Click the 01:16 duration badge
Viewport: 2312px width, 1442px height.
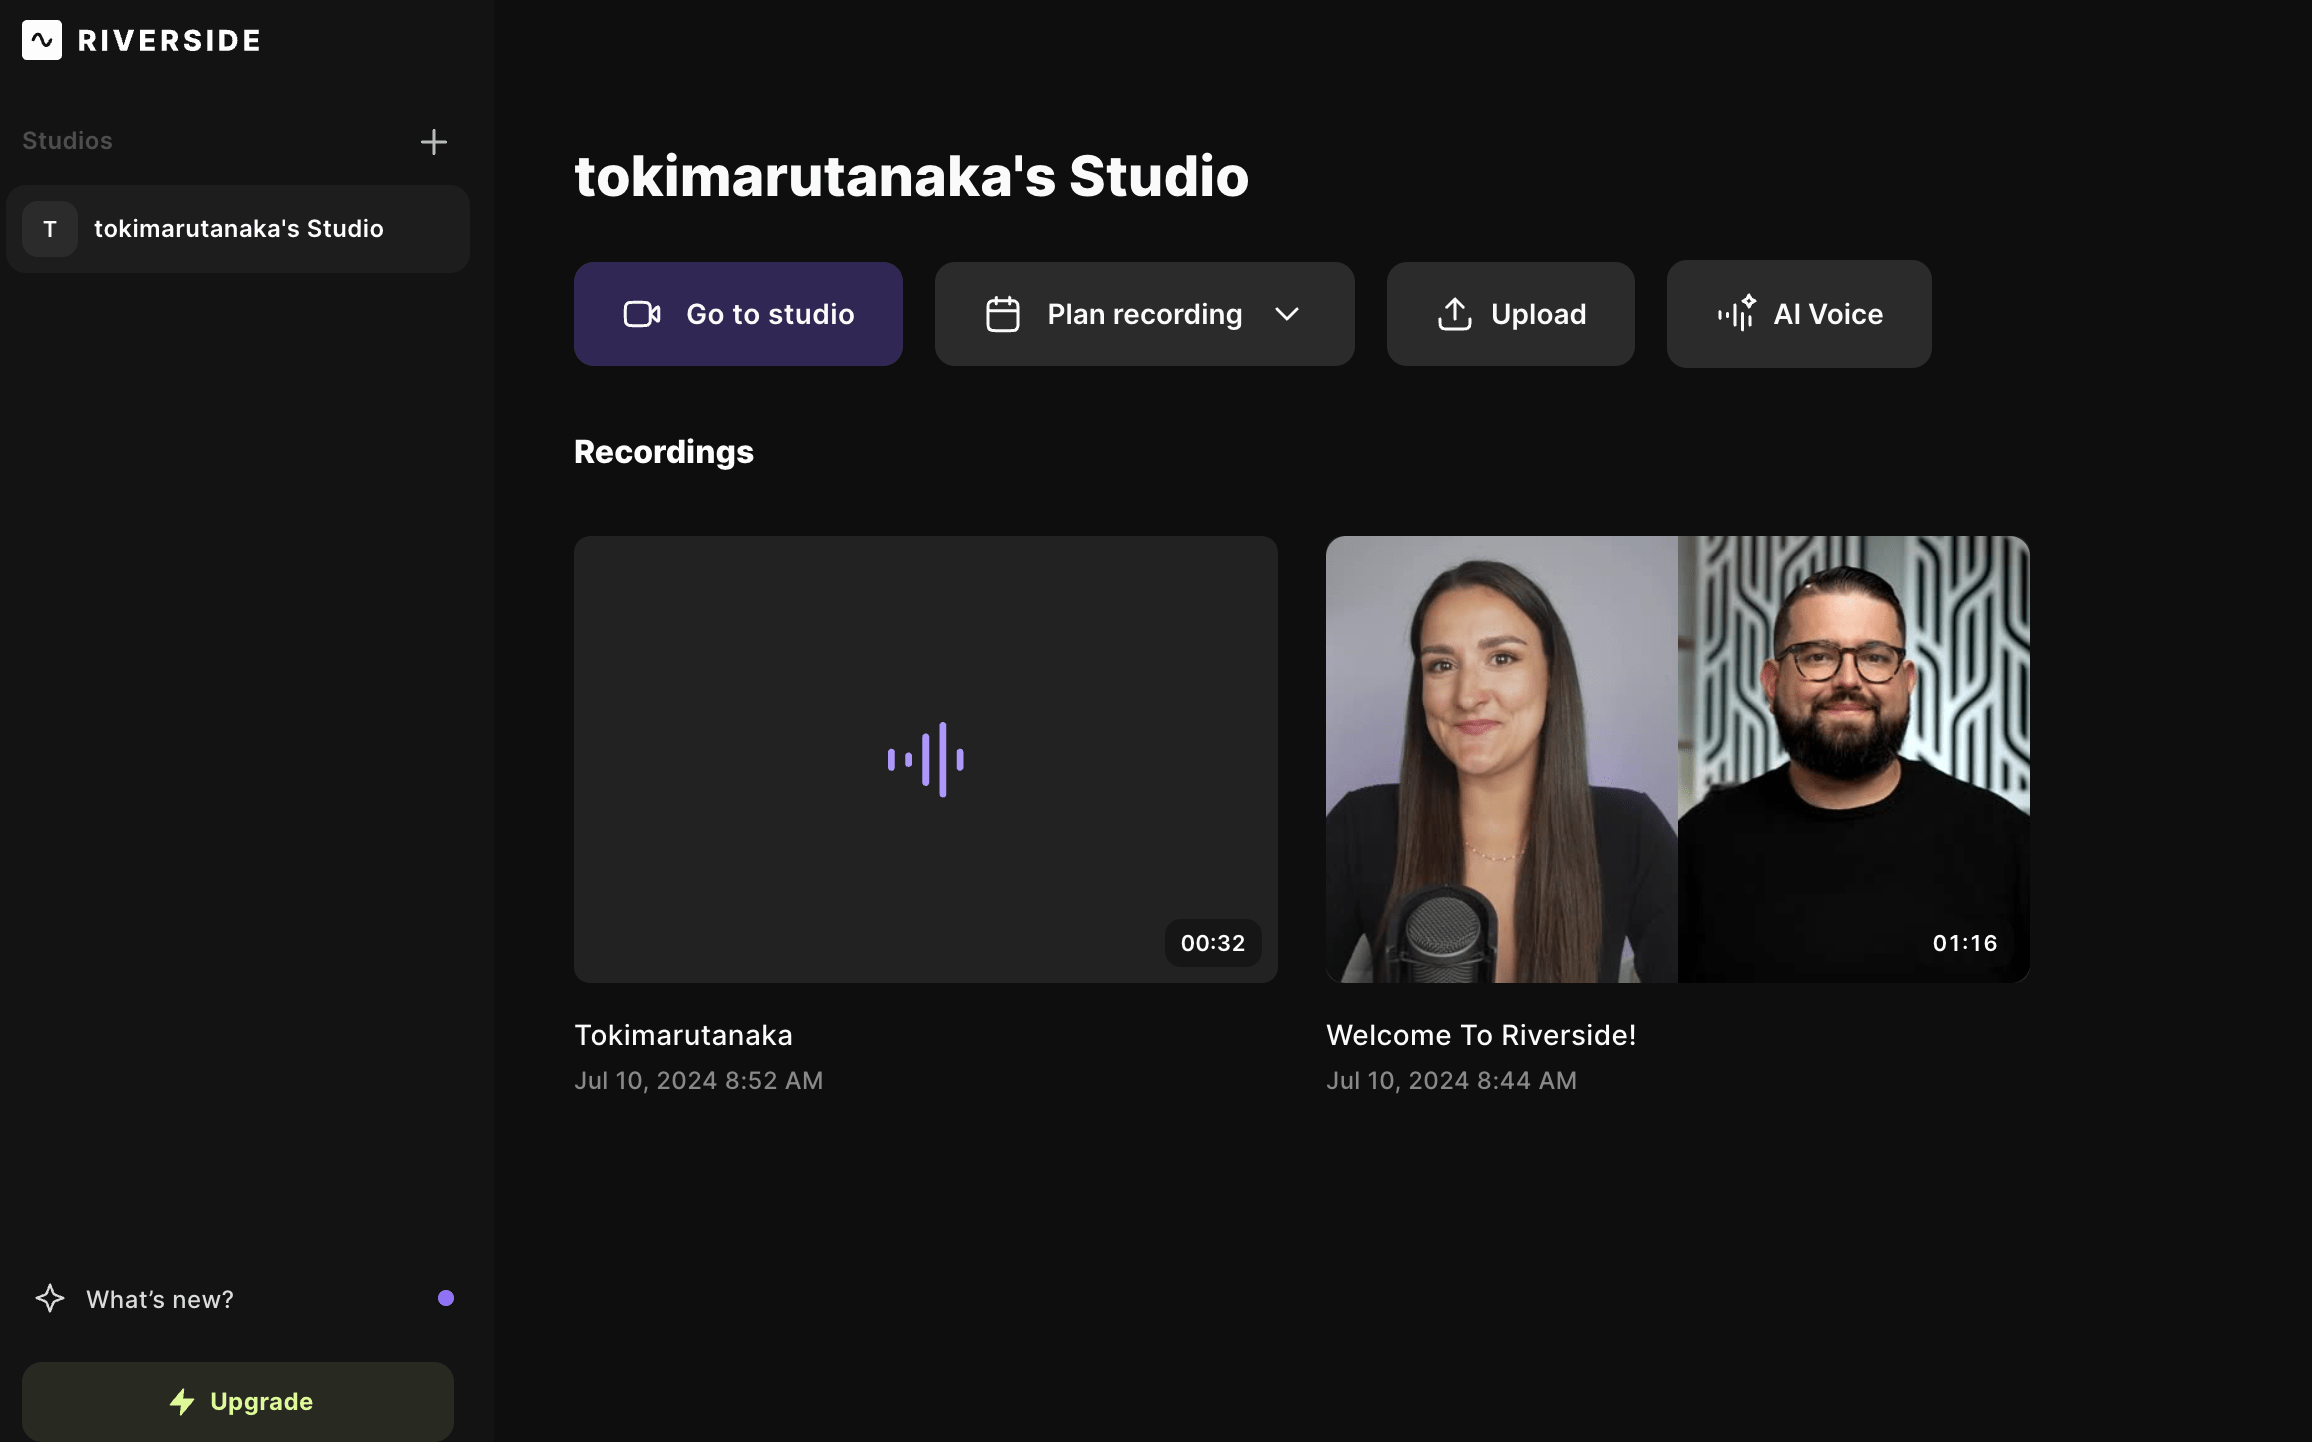tap(1965, 943)
